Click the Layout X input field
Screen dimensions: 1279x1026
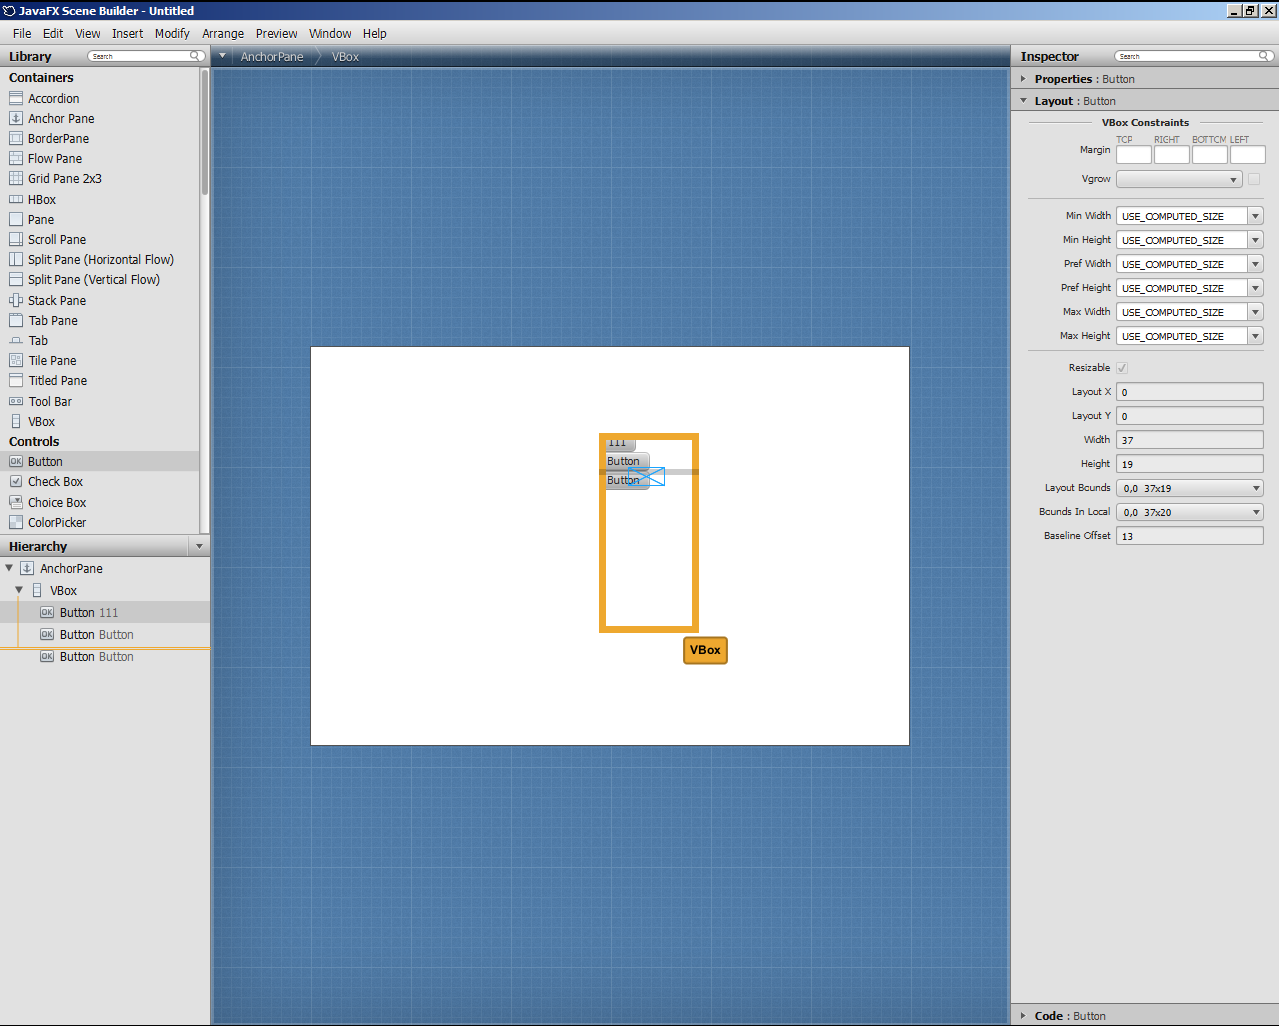[1189, 392]
